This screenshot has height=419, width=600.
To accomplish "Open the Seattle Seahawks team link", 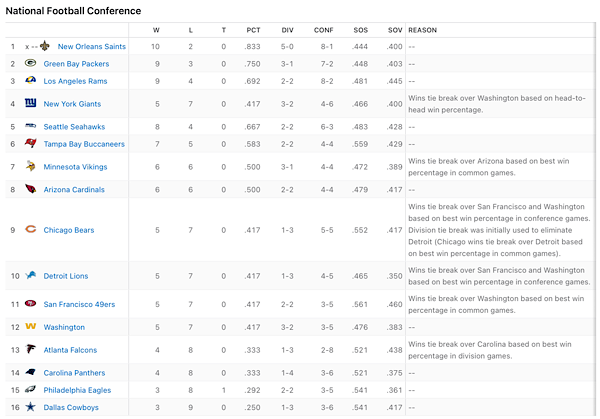I will [x=74, y=127].
